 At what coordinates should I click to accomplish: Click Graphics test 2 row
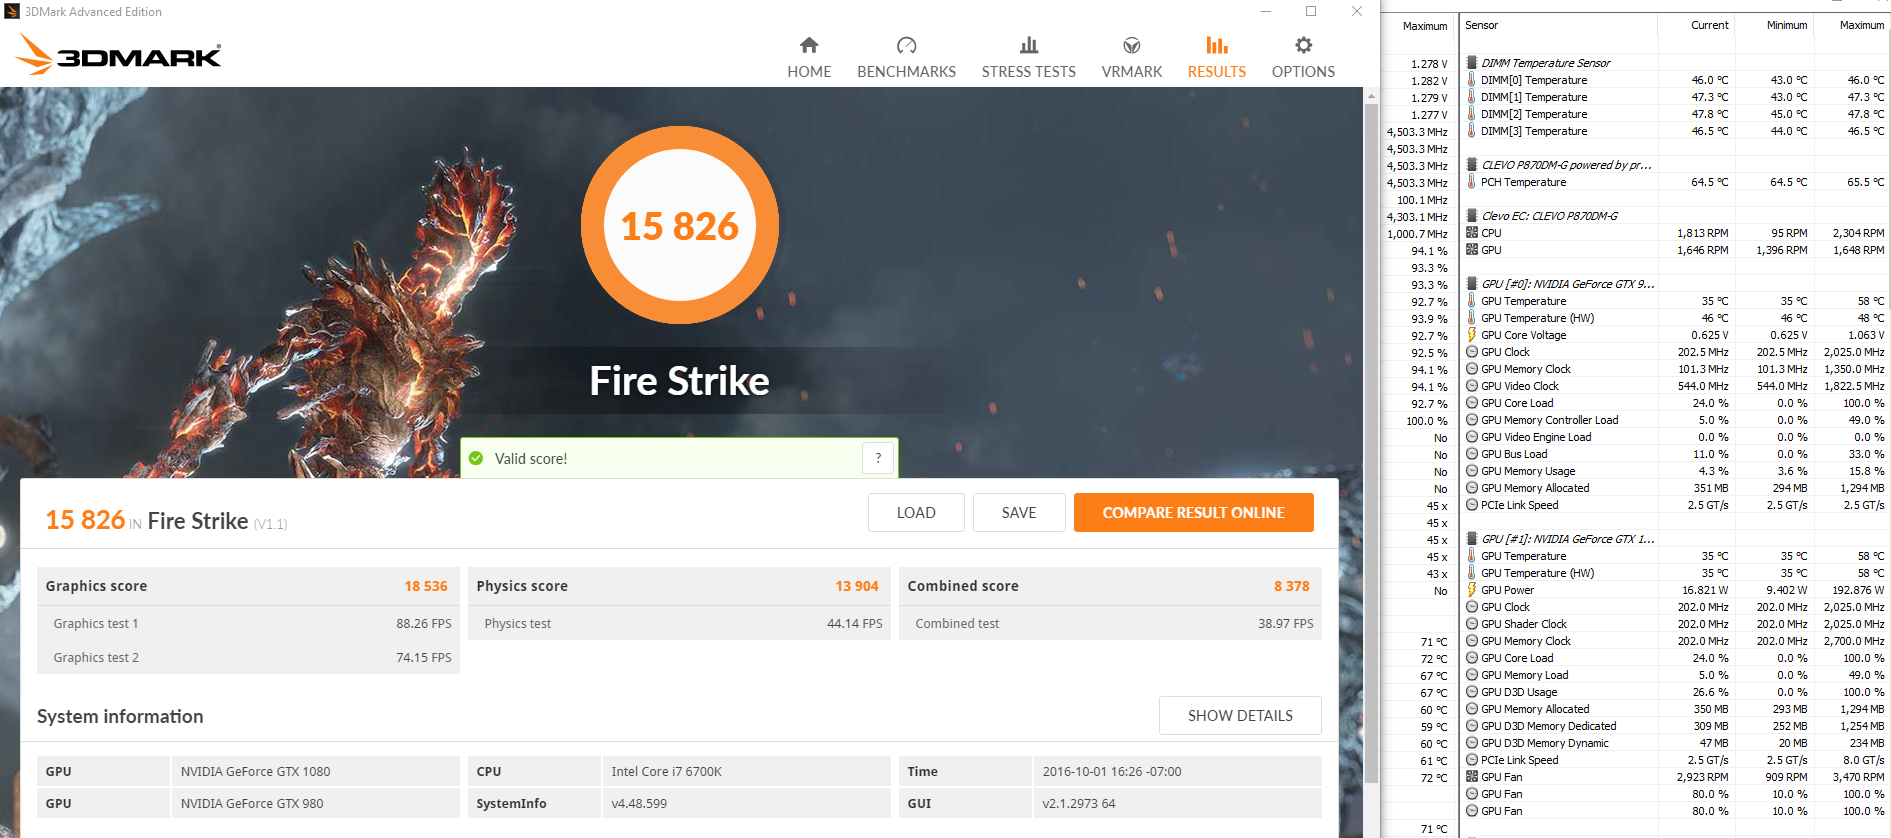coord(248,657)
